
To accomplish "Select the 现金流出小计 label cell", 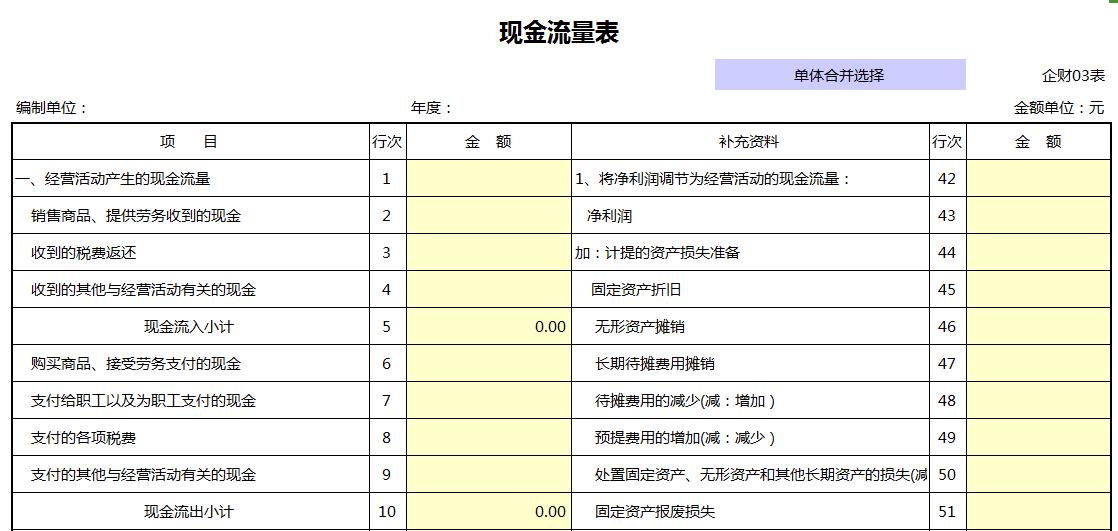I will click(x=190, y=512).
